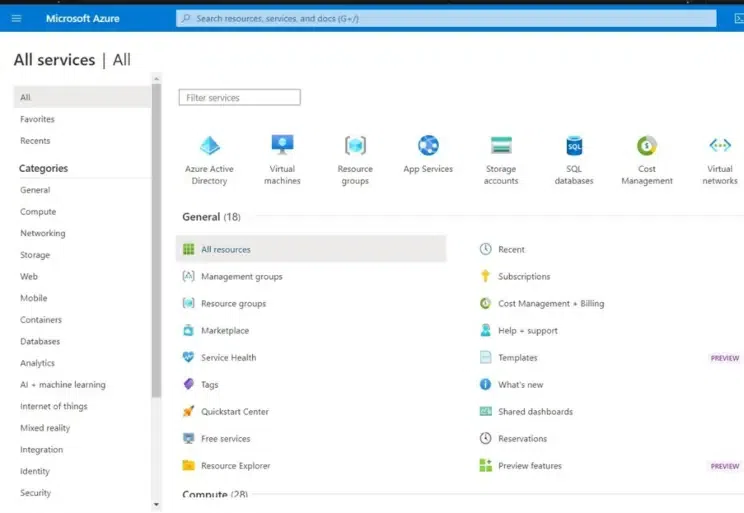
Task: Choose the Mixed reality category
Action: pos(45,428)
